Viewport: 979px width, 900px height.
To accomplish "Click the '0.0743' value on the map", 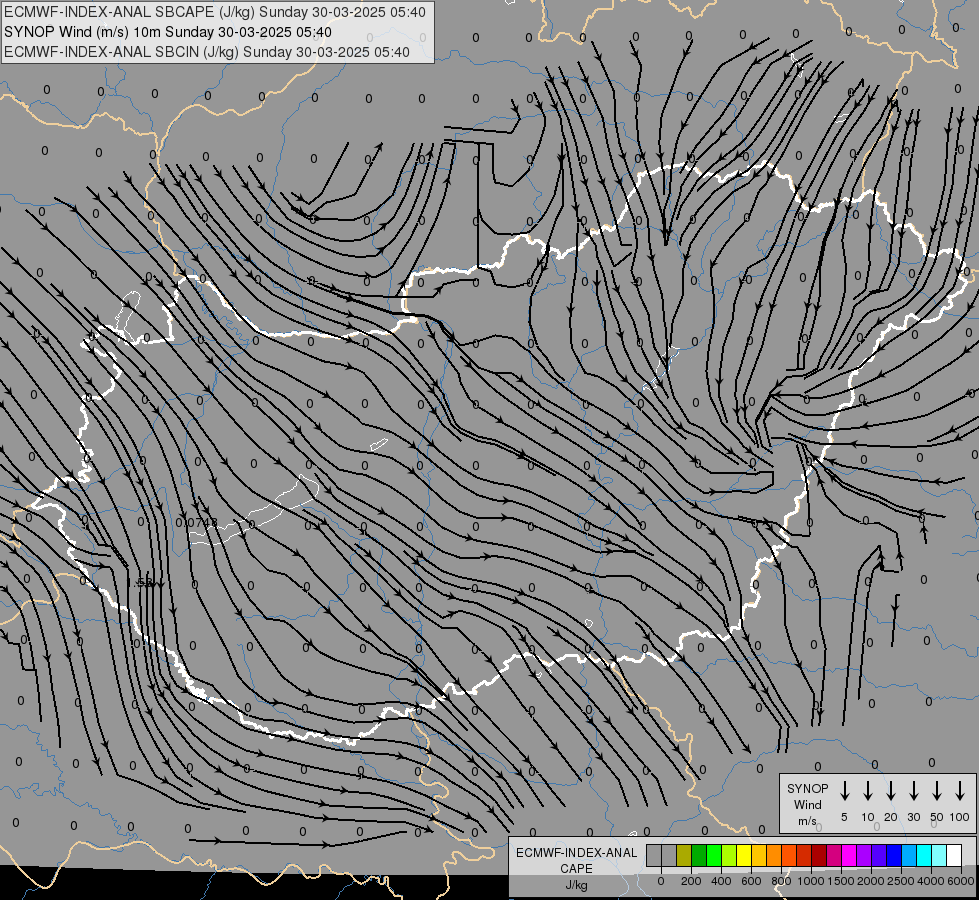I will [x=197, y=522].
